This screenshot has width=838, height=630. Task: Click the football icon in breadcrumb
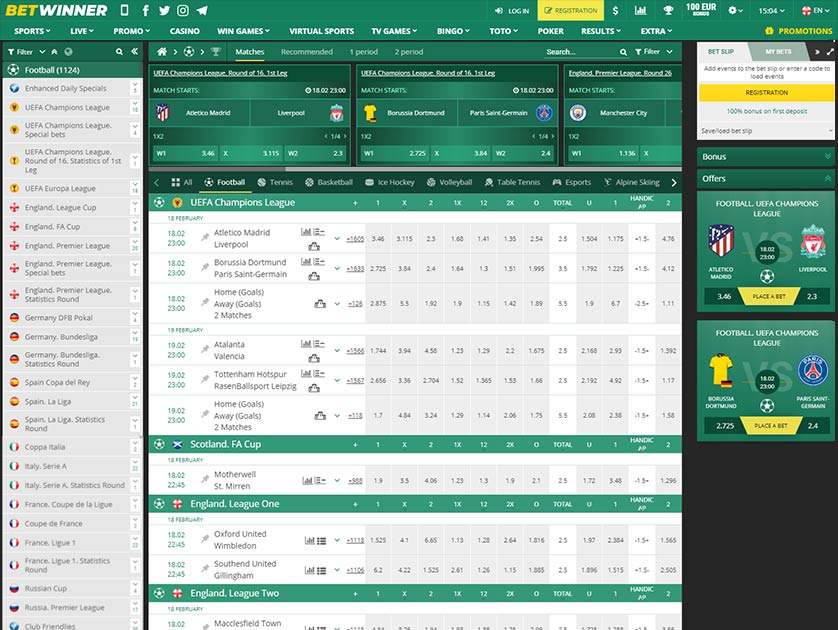pos(189,52)
